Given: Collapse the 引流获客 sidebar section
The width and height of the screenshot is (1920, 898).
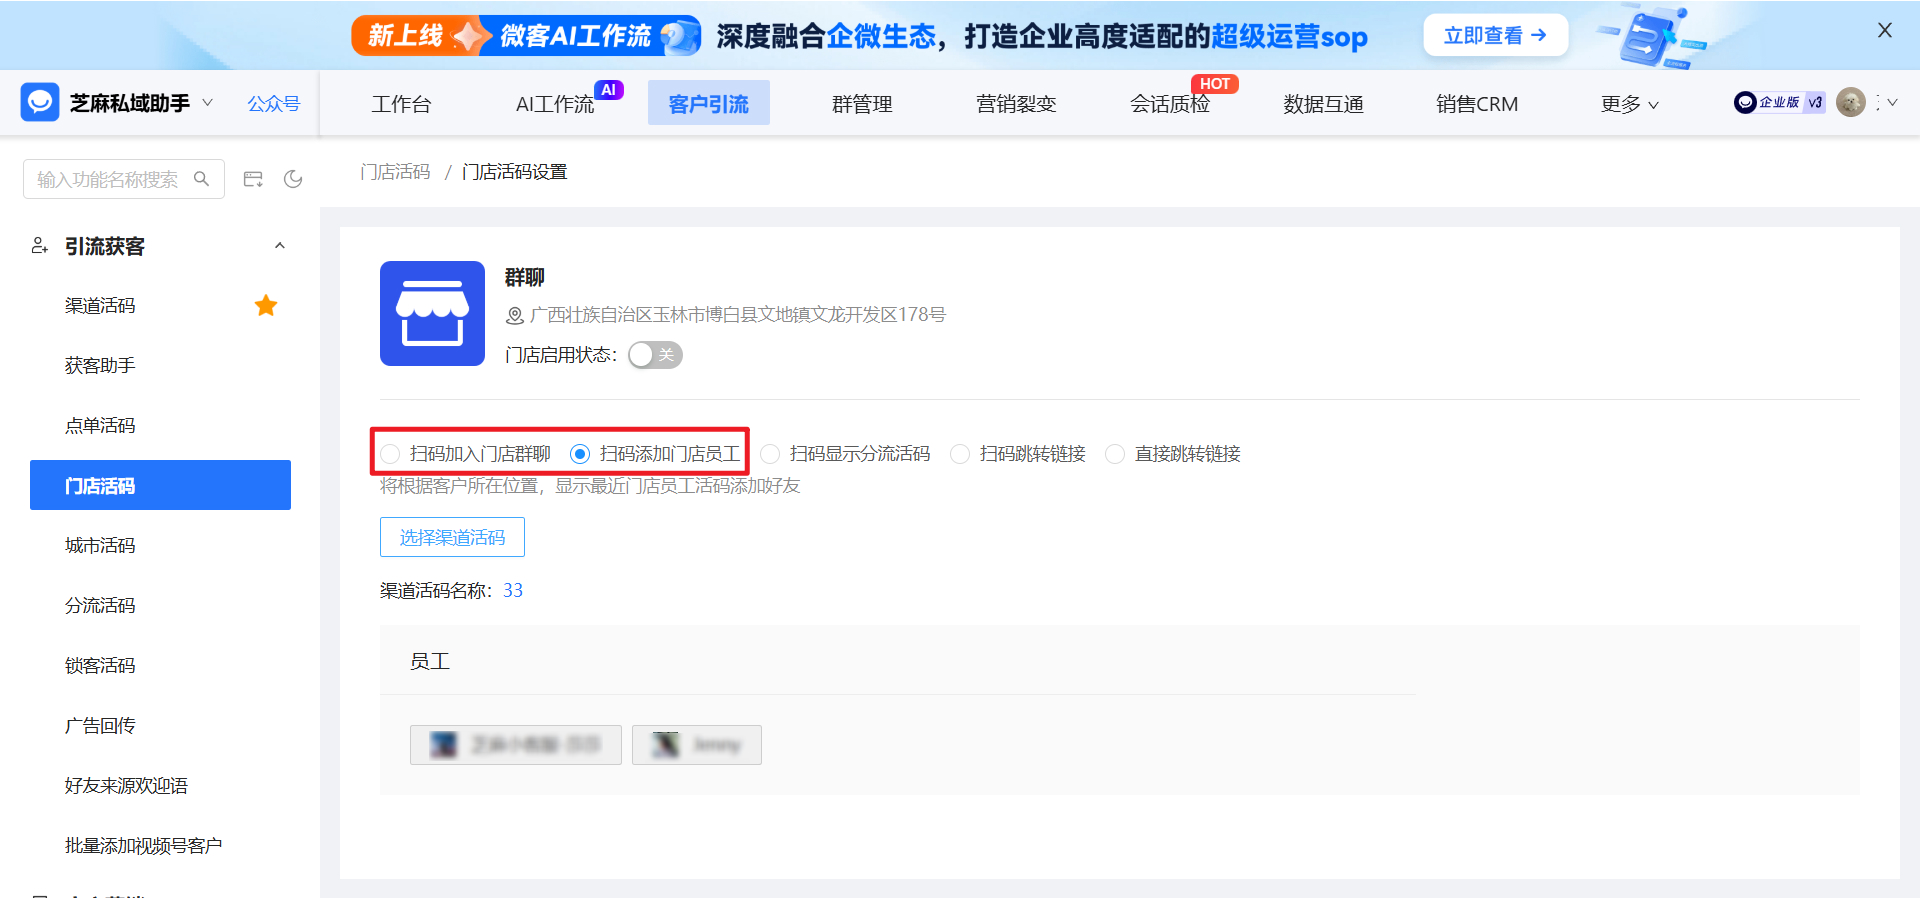Looking at the screenshot, I should [x=280, y=246].
